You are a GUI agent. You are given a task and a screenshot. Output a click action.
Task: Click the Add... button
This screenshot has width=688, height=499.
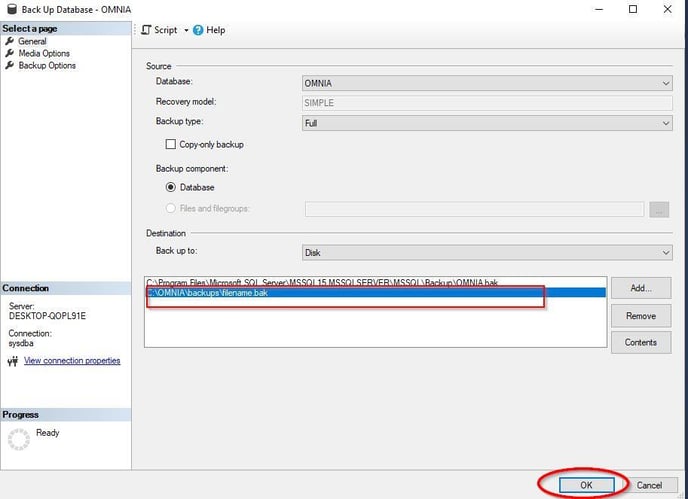click(641, 288)
